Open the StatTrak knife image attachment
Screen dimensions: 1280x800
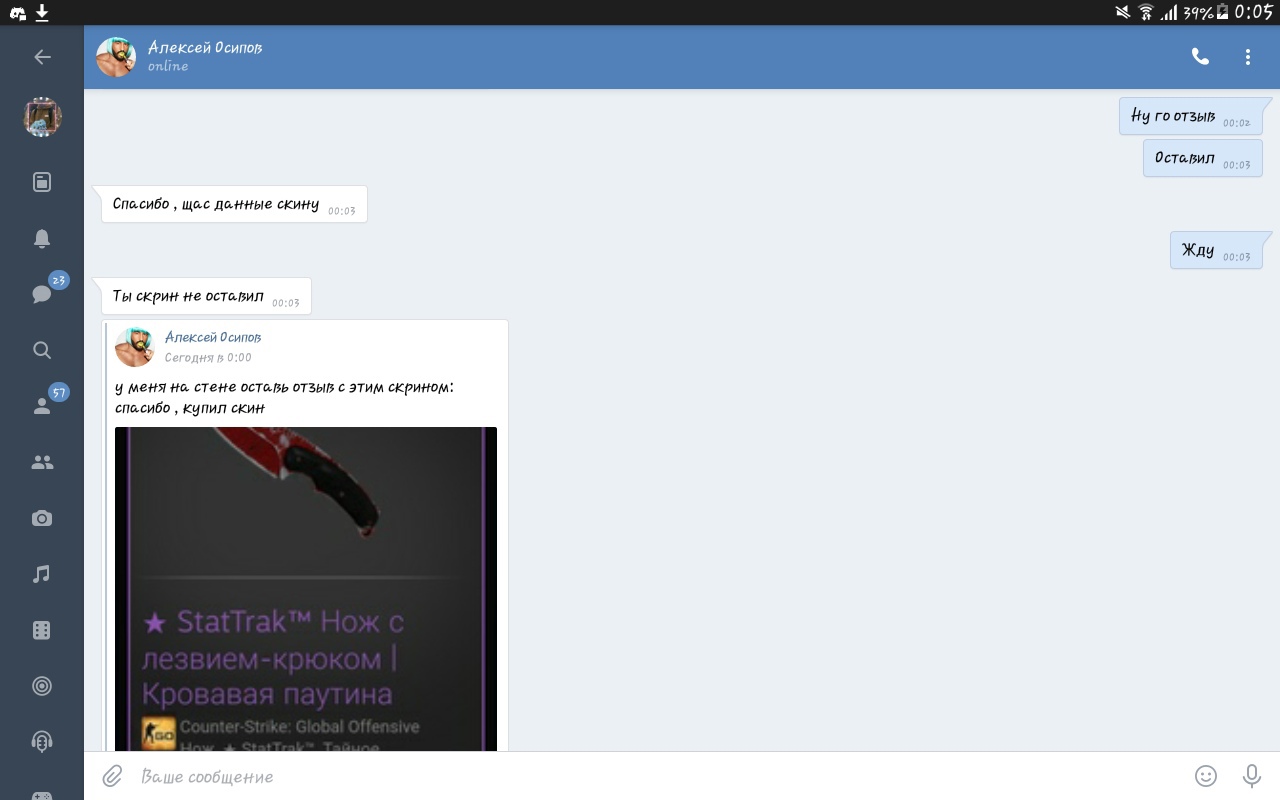click(305, 588)
